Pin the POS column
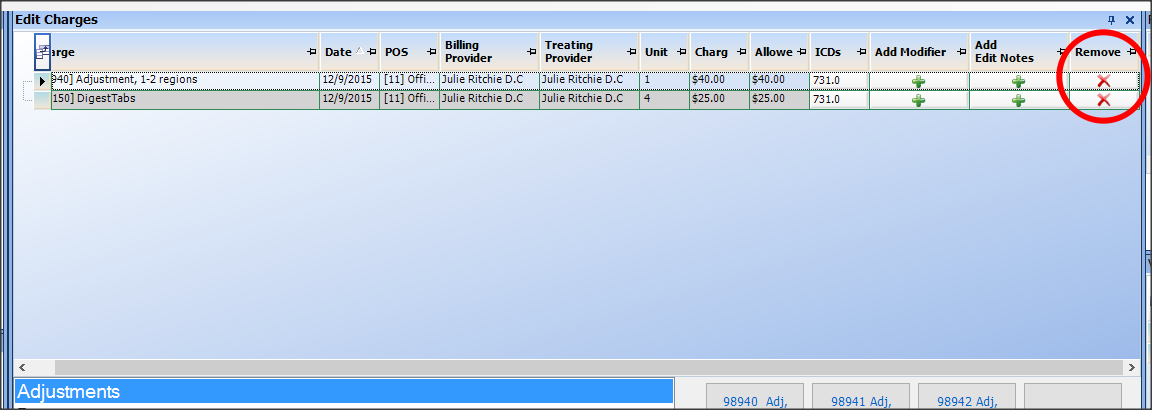Image resolution: width=1152 pixels, height=410 pixels. 432,52
